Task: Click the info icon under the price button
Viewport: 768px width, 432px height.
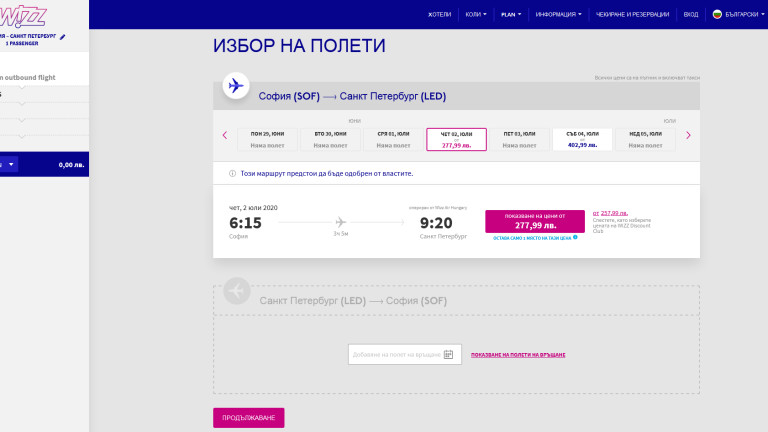Action: 576,238
